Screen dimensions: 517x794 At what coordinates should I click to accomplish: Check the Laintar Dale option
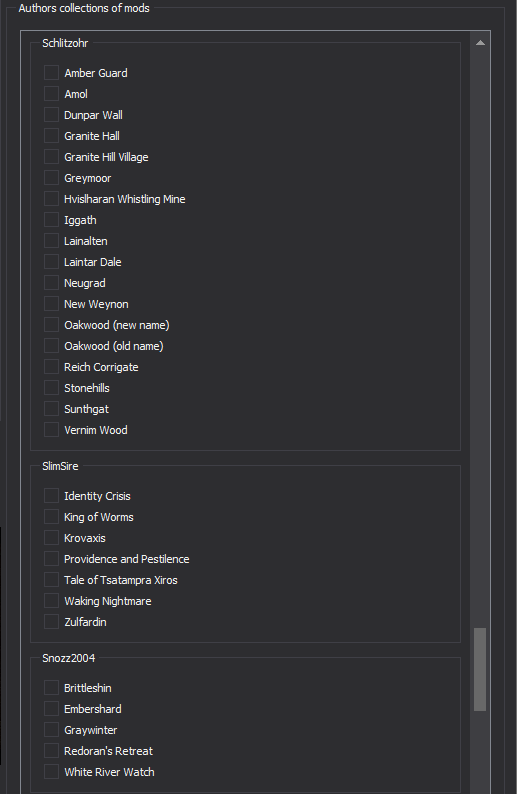51,262
